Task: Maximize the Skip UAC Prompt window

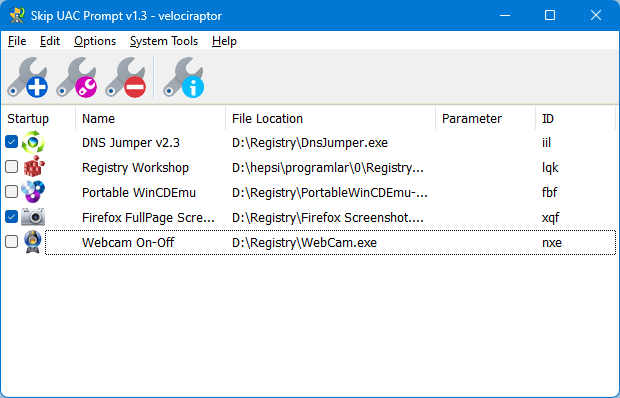Action: coord(550,15)
